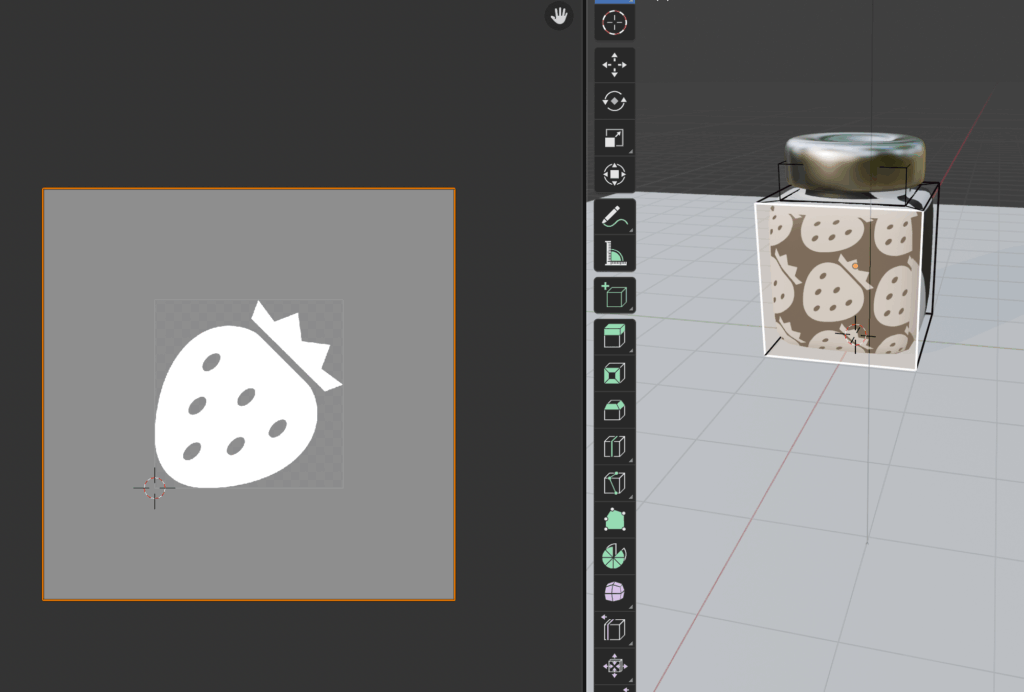The height and width of the screenshot is (692, 1024).
Task: Click the hand pan icon in UV editor
Action: [x=558, y=16]
